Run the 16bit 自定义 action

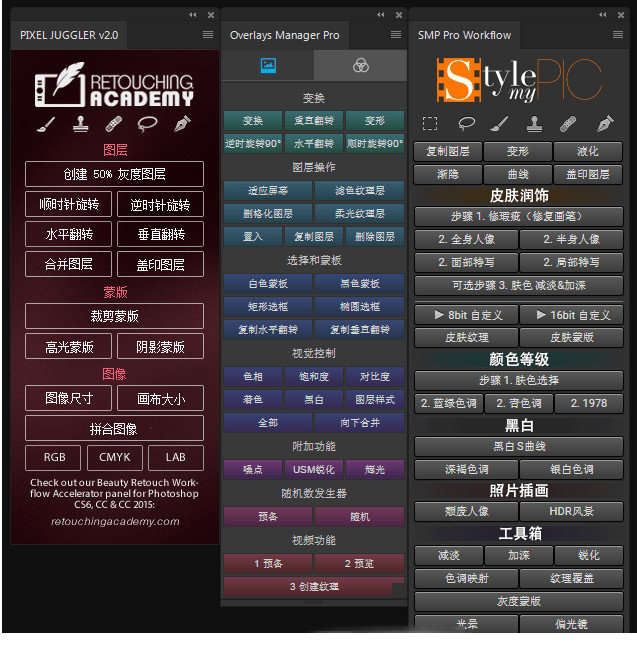click(x=572, y=315)
